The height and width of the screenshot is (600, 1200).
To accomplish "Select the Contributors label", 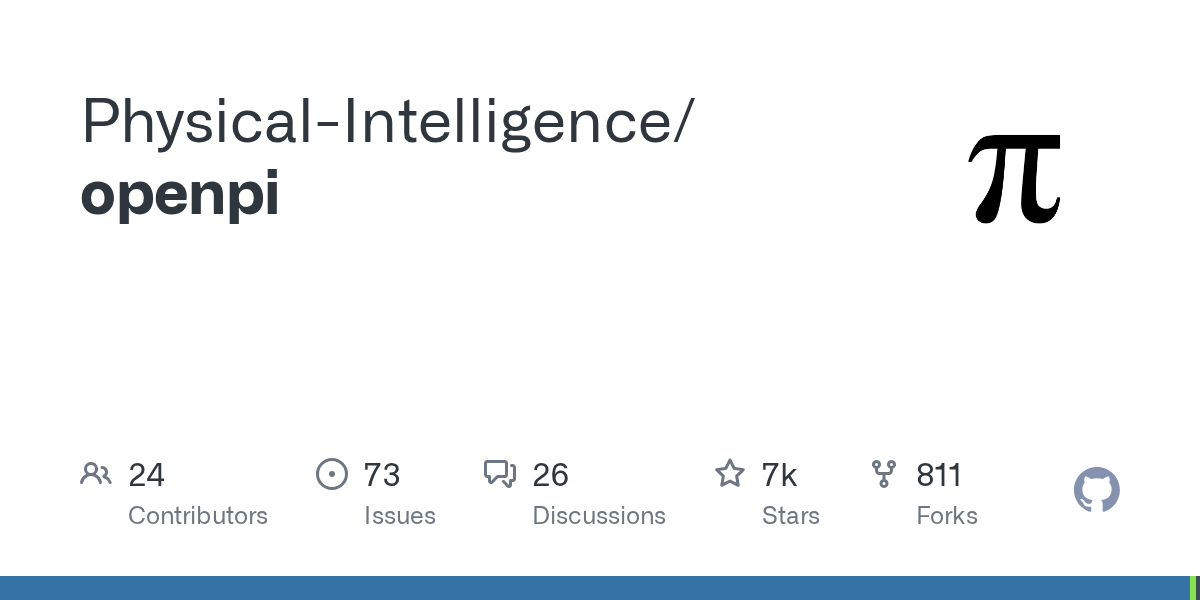I will pyautogui.click(x=198, y=516).
